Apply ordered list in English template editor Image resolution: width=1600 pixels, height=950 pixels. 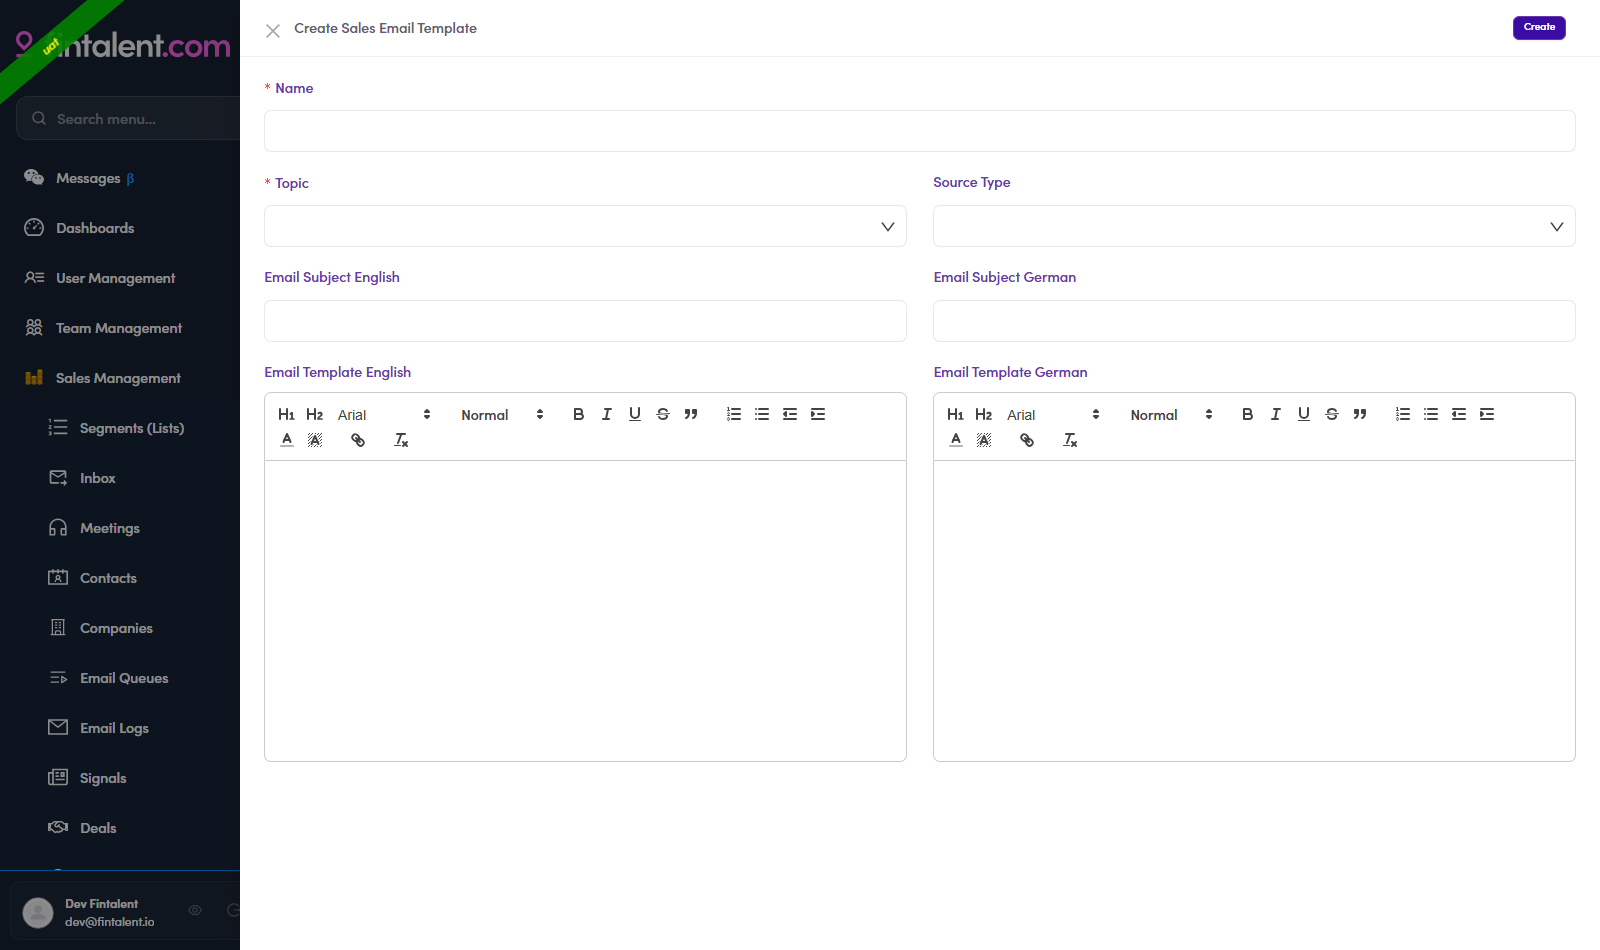point(734,414)
